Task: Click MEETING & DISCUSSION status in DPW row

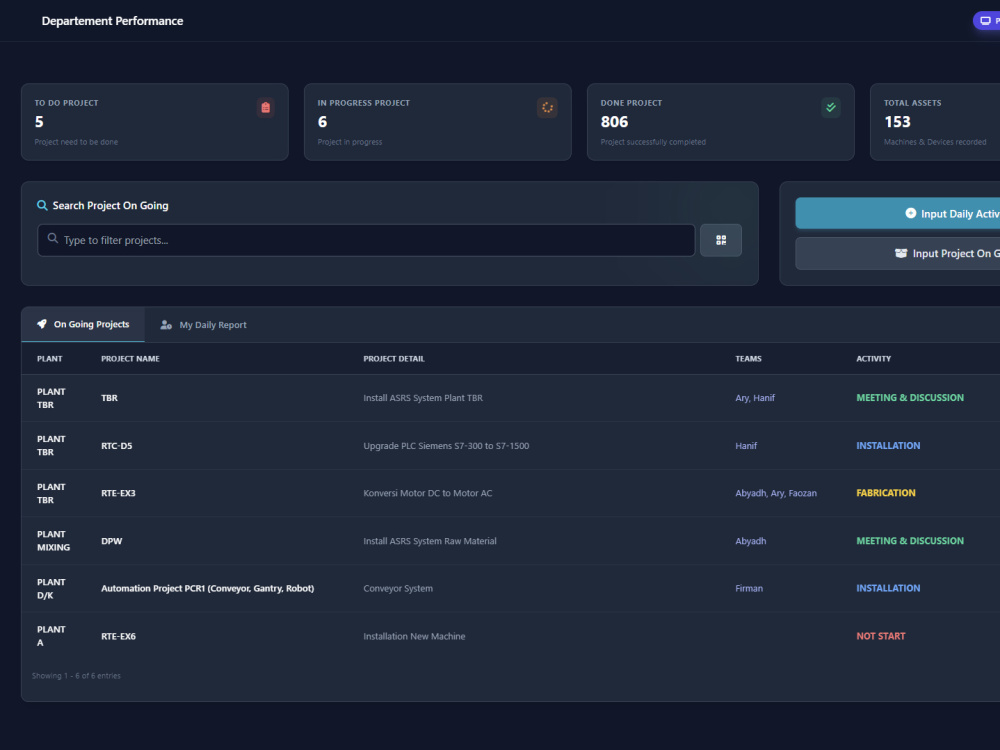Action: 909,541
